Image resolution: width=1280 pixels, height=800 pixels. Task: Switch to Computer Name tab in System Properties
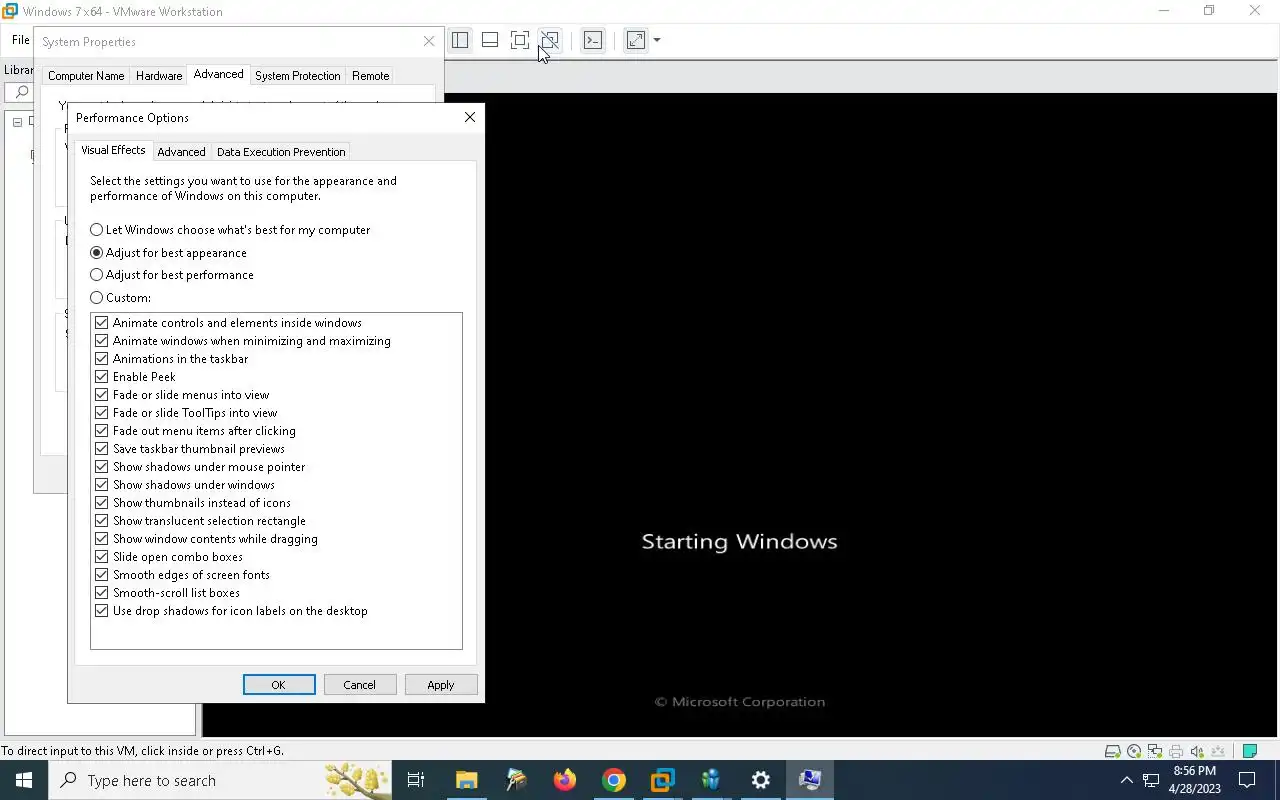point(86,76)
